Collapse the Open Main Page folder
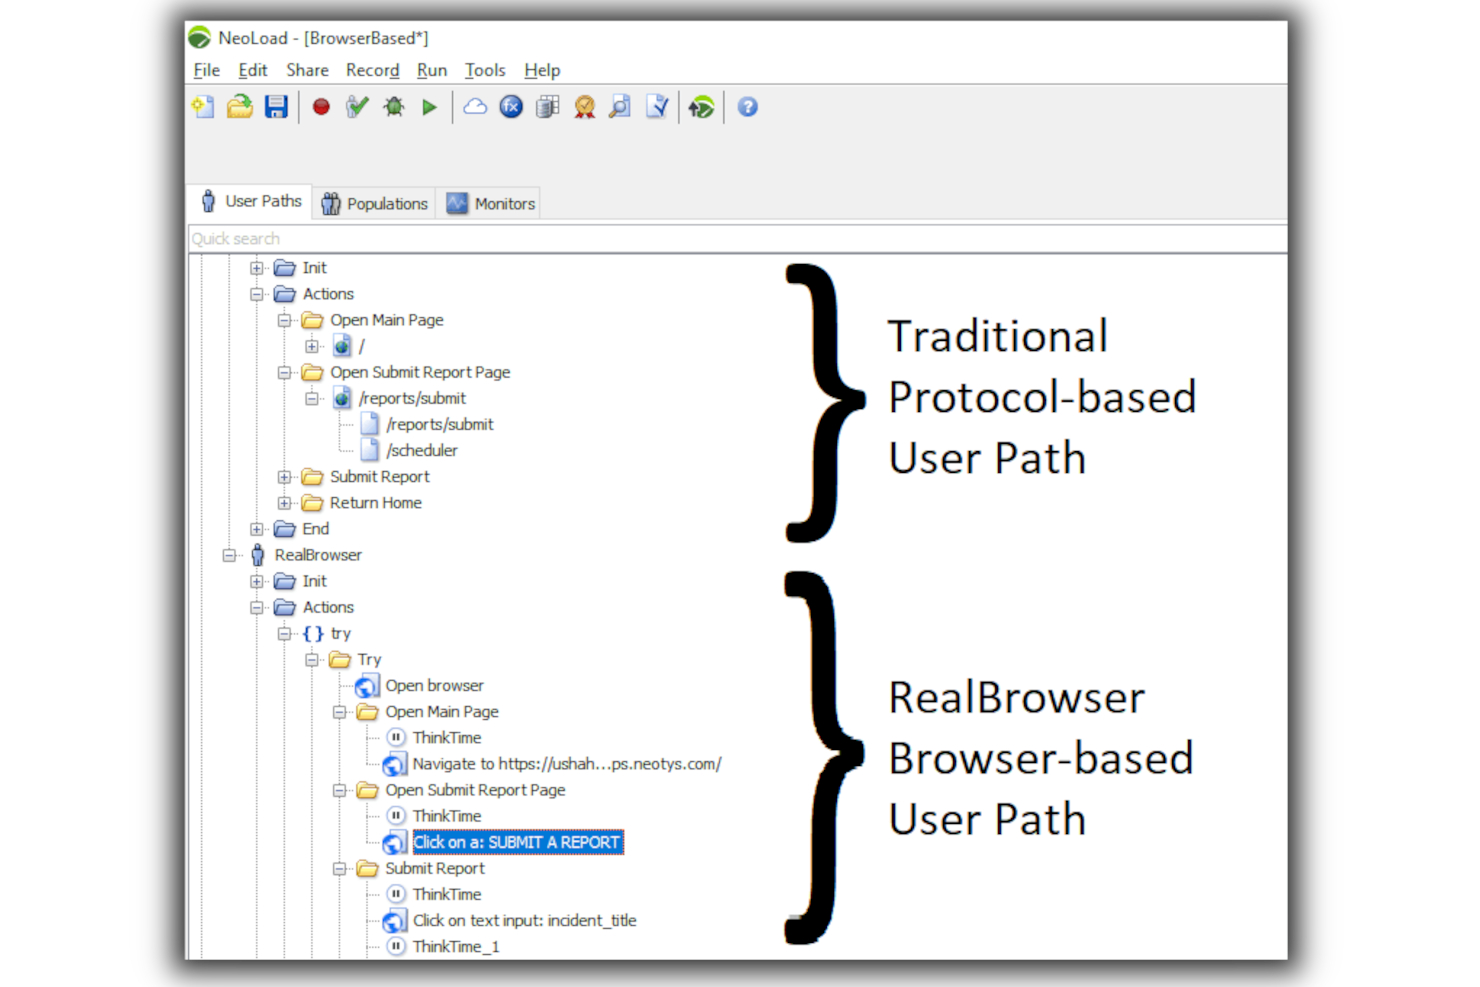This screenshot has height=987, width=1480. click(x=286, y=320)
